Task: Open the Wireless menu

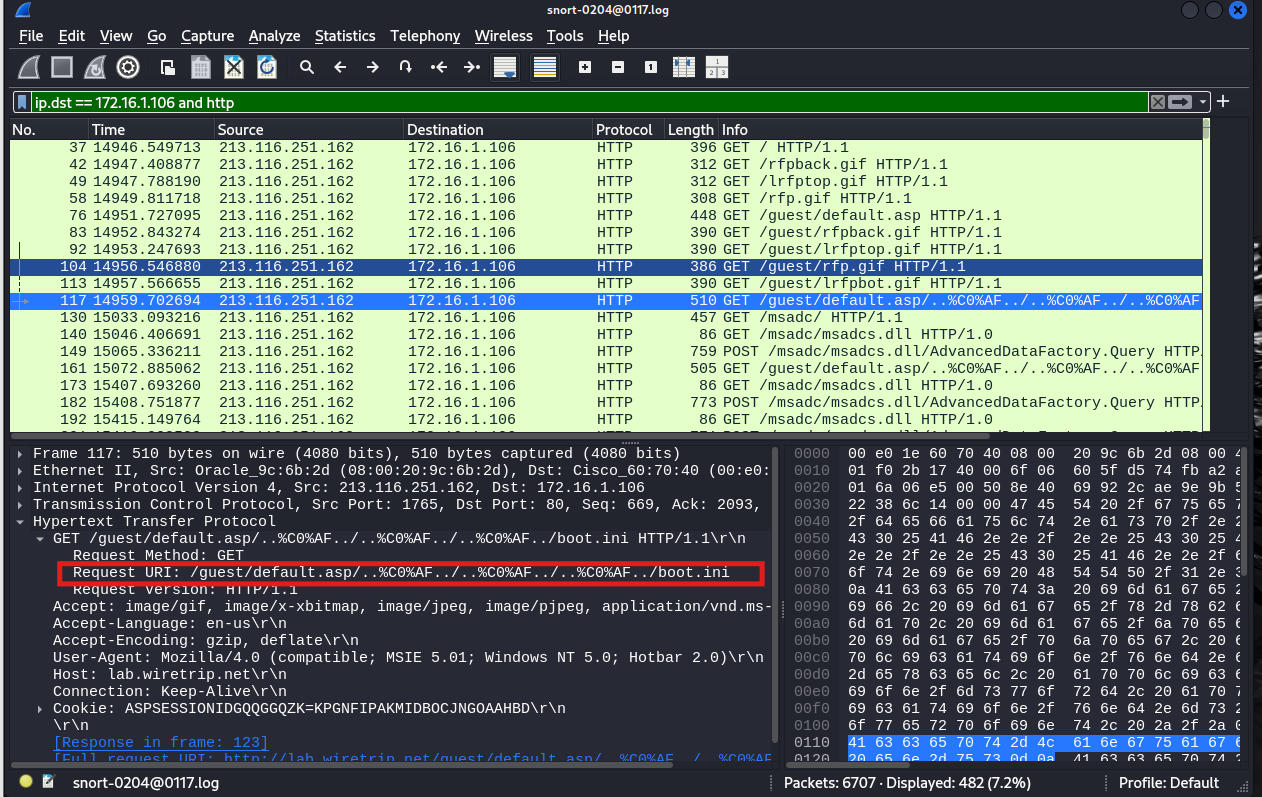Action: click(504, 36)
